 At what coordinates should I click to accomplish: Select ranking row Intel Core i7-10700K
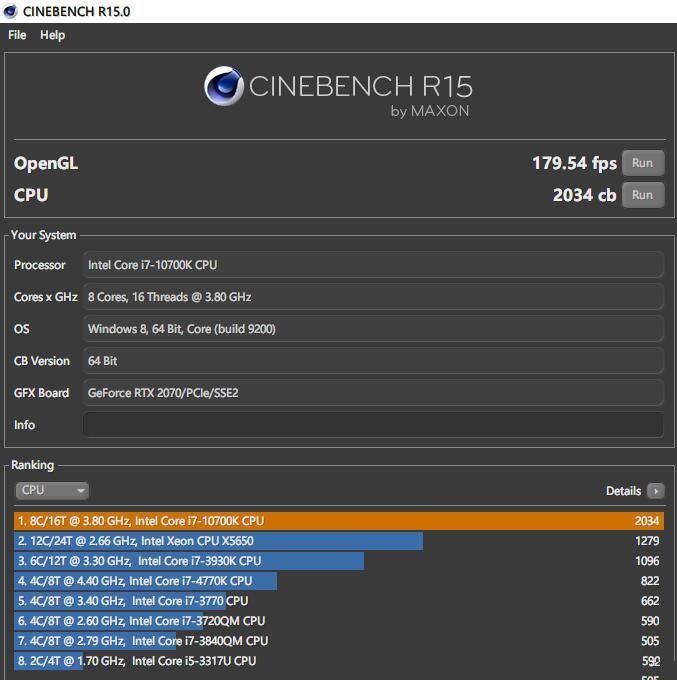tap(339, 521)
